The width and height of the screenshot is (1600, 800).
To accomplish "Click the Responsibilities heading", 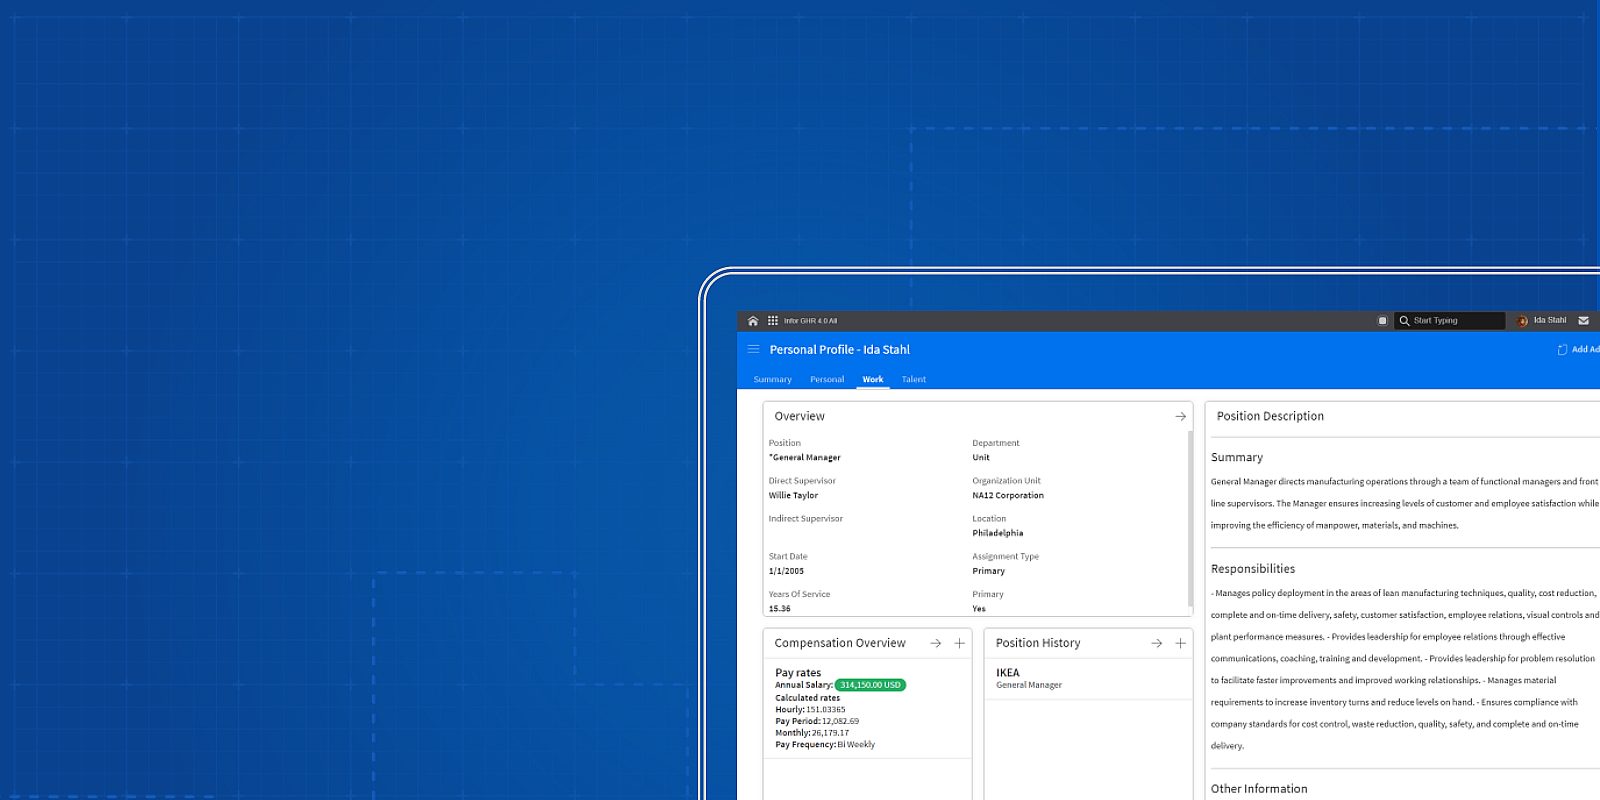I will coord(1252,569).
